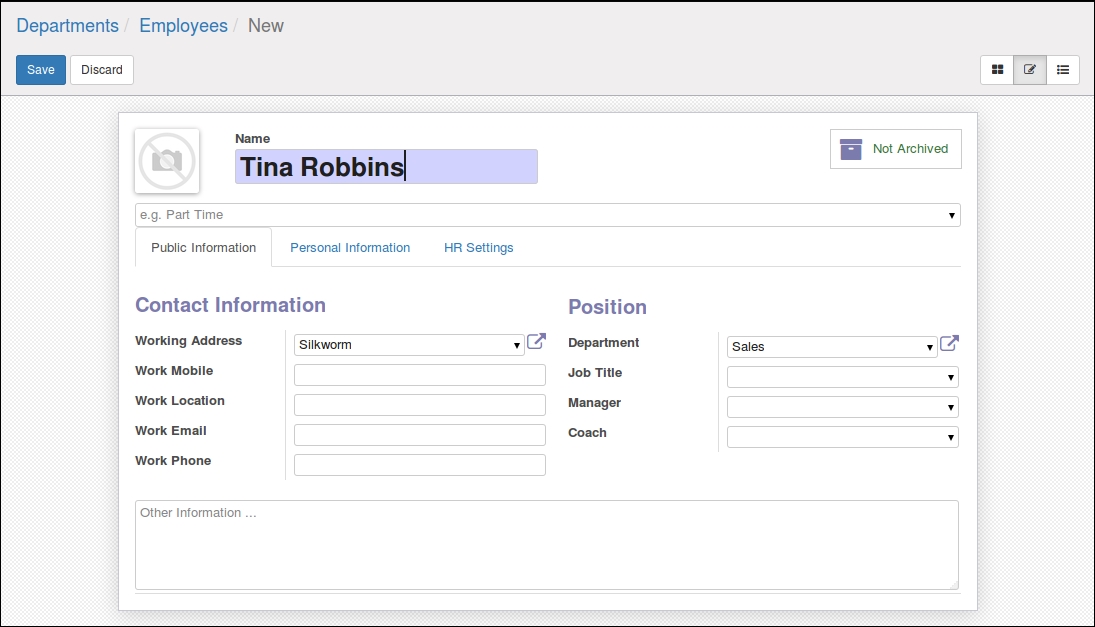Click the 'Manager' label
The width and height of the screenshot is (1095, 627).
coord(594,403)
